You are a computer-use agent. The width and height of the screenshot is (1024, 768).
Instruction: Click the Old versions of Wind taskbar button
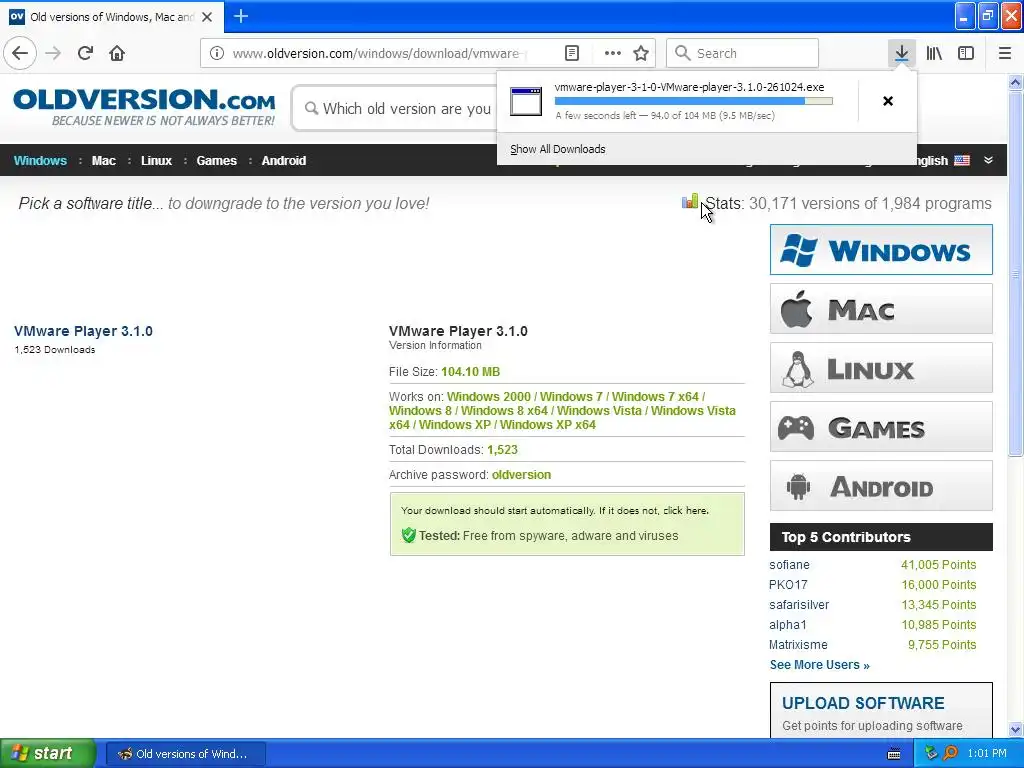[185, 754]
